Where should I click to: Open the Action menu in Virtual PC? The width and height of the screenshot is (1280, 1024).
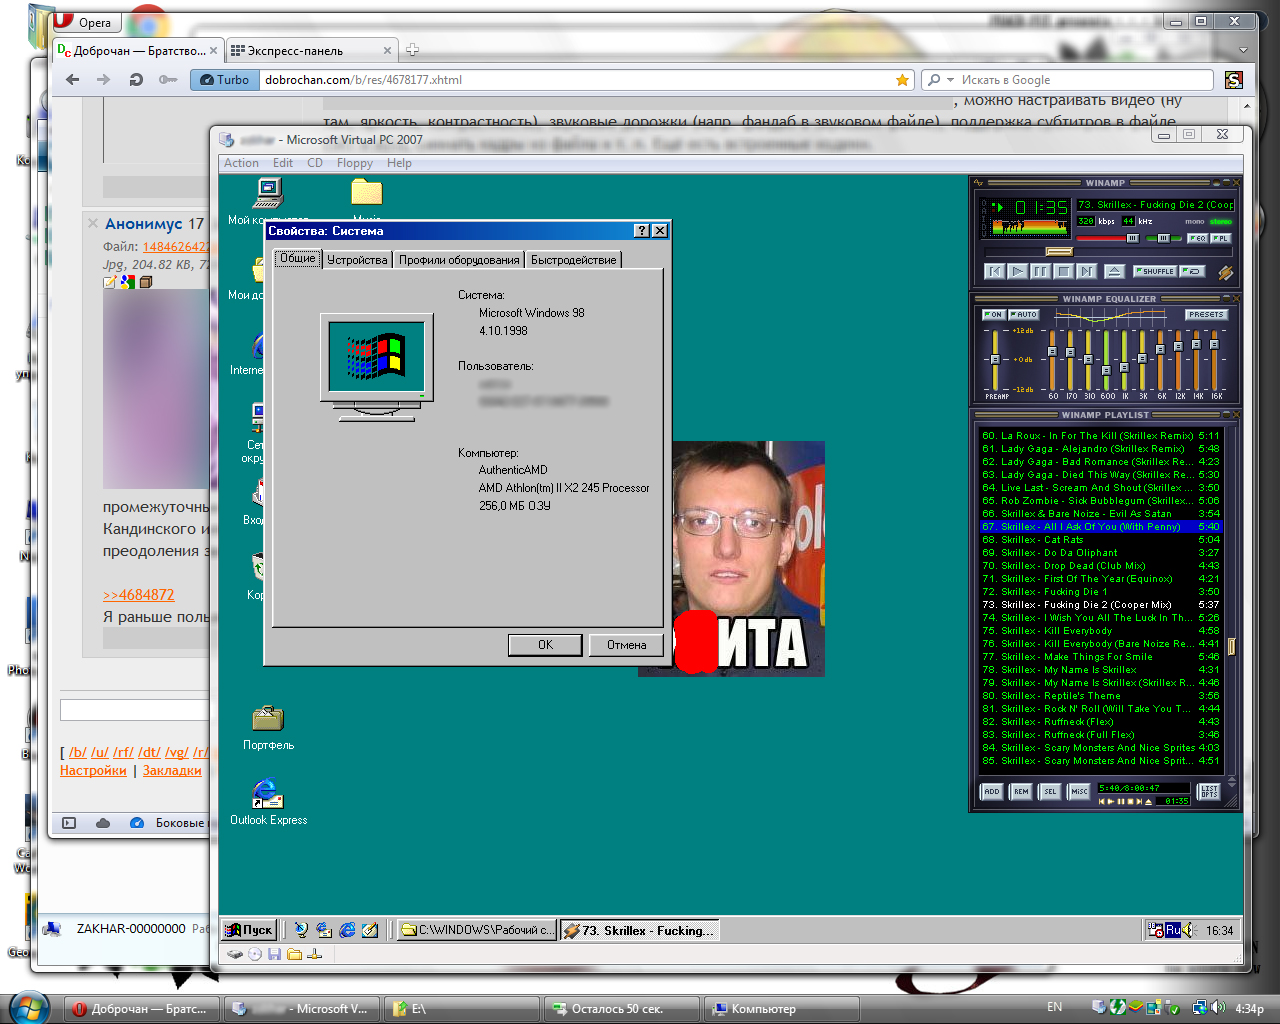point(241,163)
